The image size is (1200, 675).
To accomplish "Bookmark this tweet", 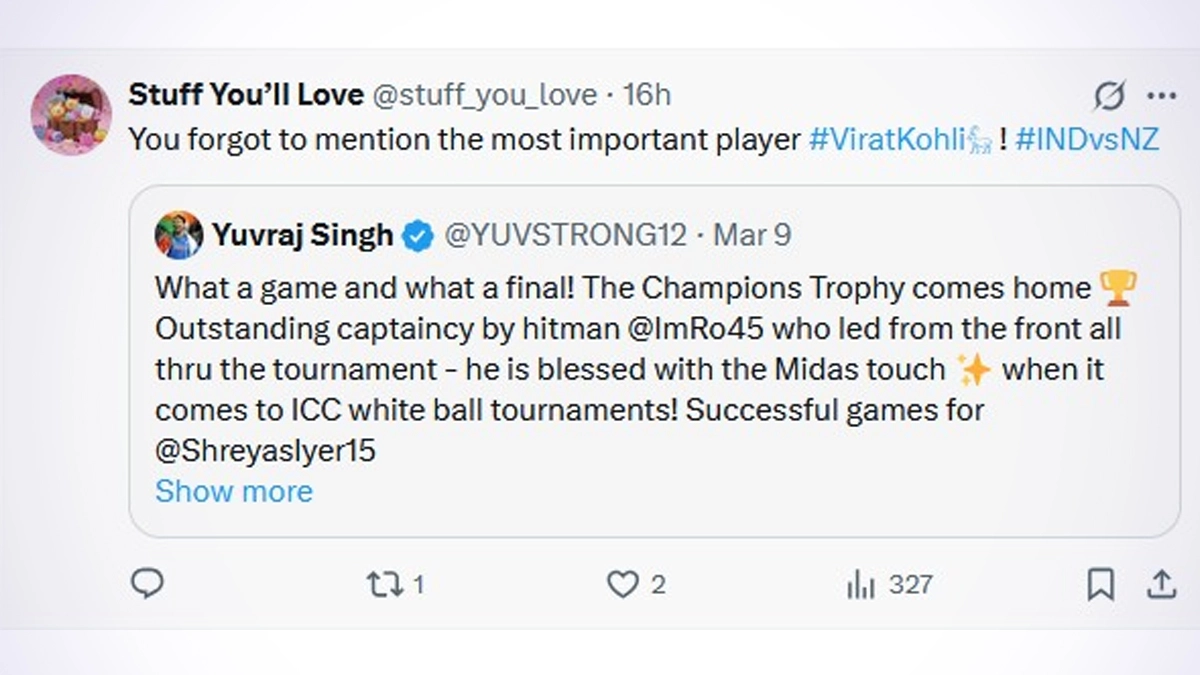I will [x=1100, y=584].
